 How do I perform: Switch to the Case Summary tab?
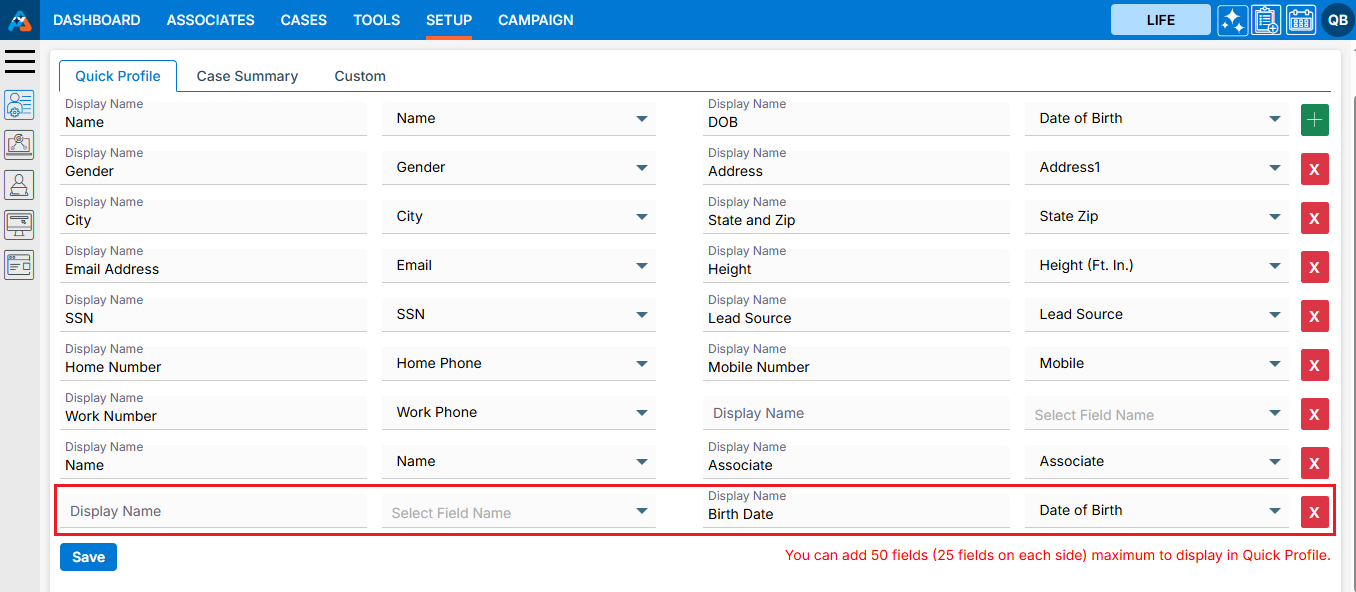click(247, 76)
